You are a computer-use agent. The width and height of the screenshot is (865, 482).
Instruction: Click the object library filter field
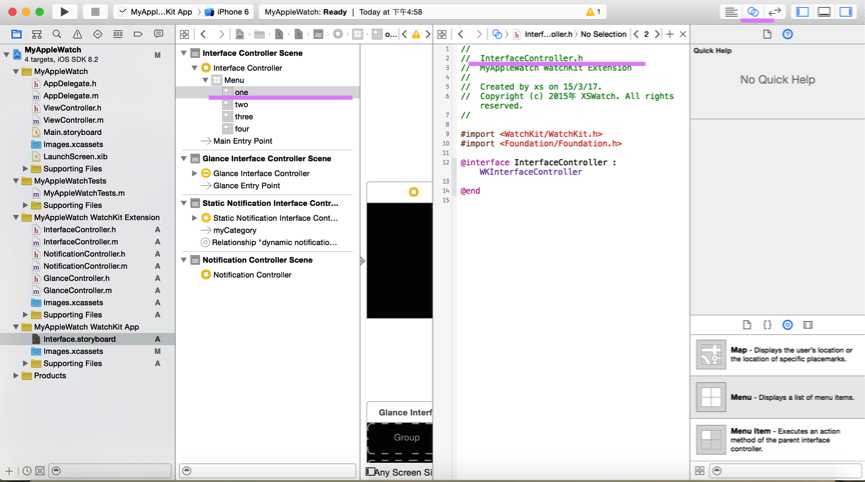point(786,471)
